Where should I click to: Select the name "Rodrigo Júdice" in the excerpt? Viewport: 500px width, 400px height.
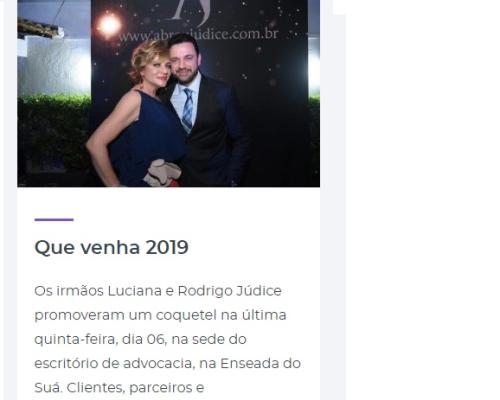[230, 291]
